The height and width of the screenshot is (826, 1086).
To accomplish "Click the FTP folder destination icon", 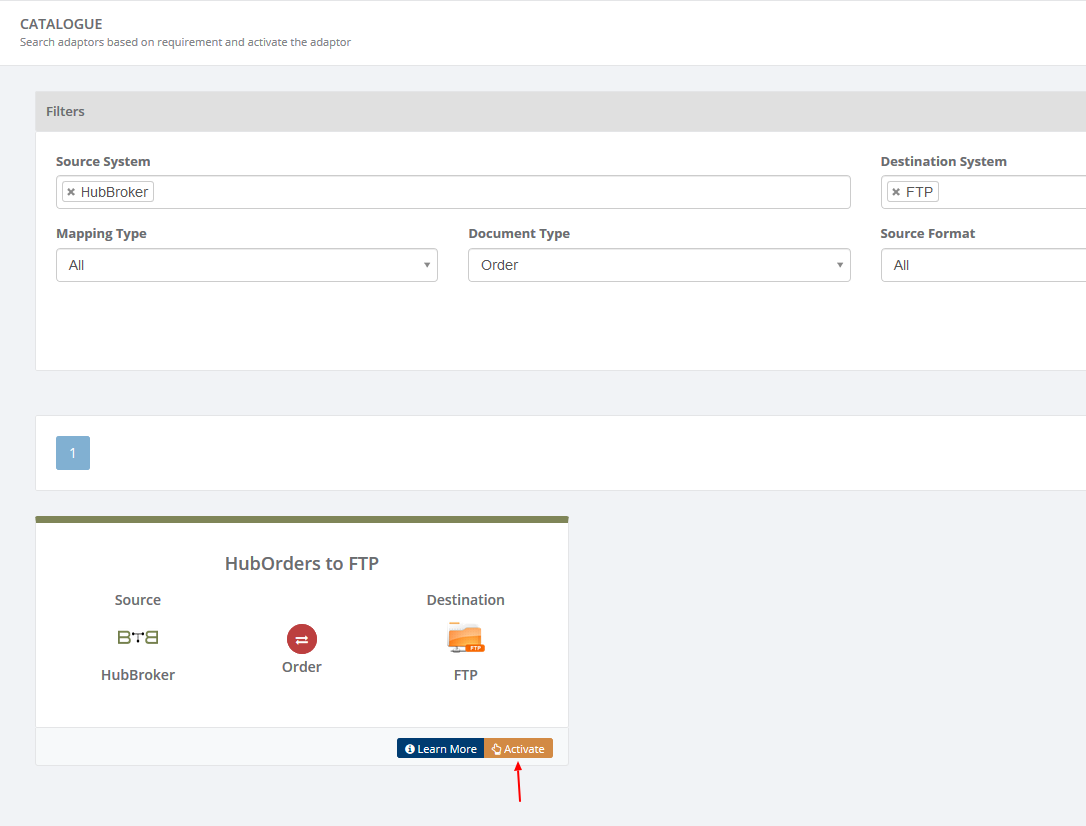I will [x=465, y=638].
